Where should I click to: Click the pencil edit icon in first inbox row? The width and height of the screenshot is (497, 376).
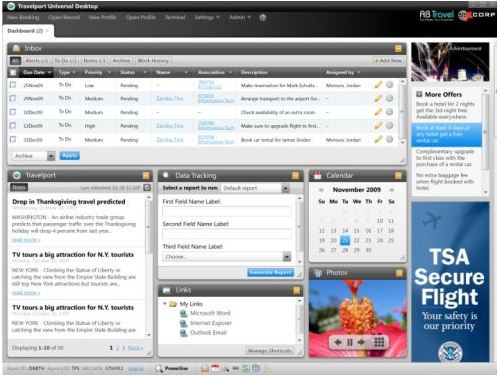(378, 85)
